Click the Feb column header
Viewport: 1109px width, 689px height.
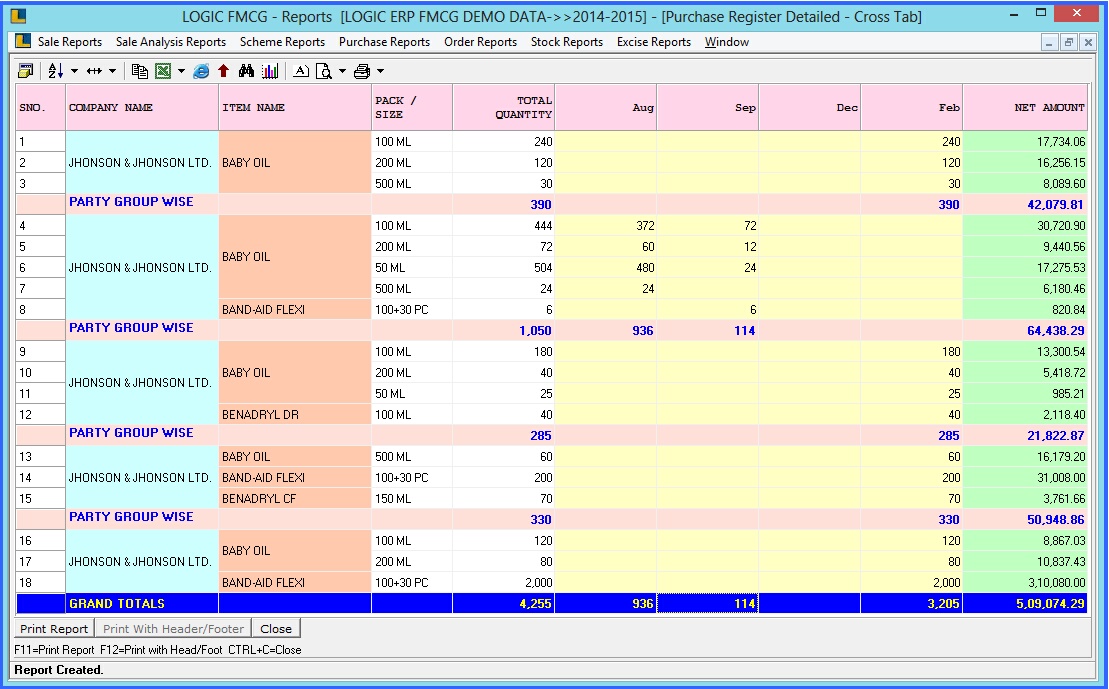(x=912, y=108)
